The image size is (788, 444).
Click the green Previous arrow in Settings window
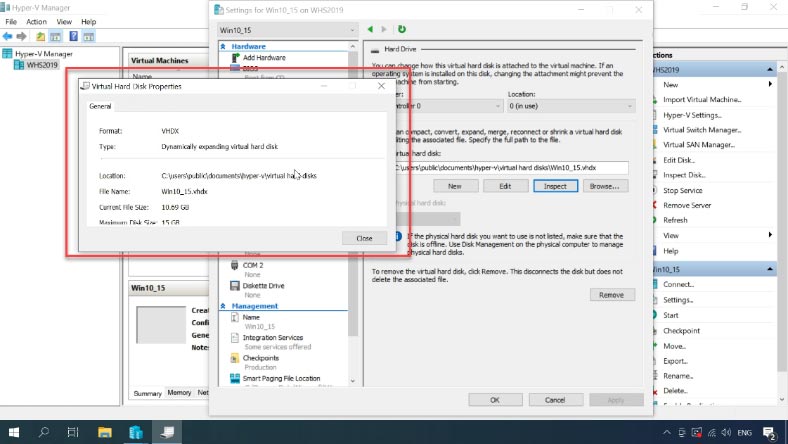click(x=370, y=29)
